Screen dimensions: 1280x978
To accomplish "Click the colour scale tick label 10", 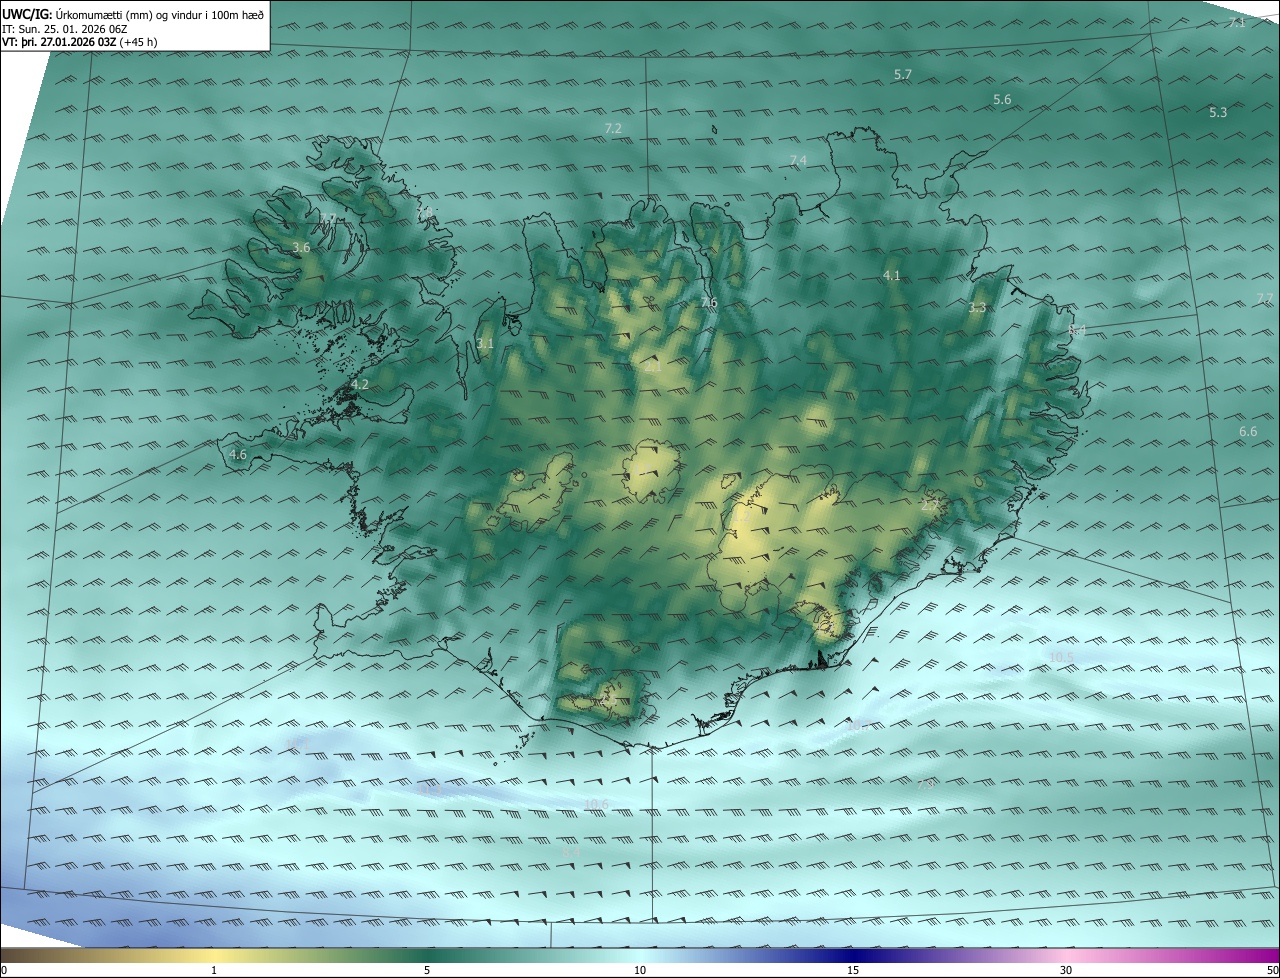I will 640,970.
